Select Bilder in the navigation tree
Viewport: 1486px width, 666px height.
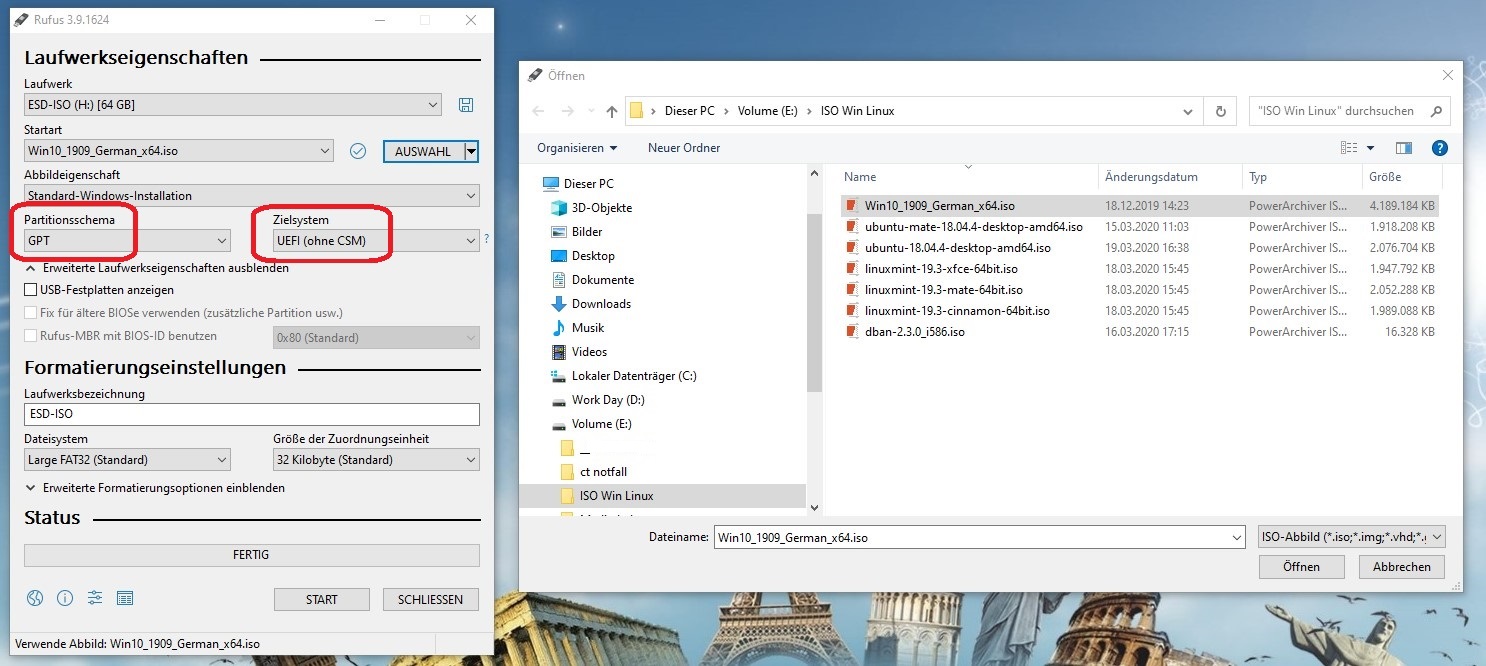(577, 232)
